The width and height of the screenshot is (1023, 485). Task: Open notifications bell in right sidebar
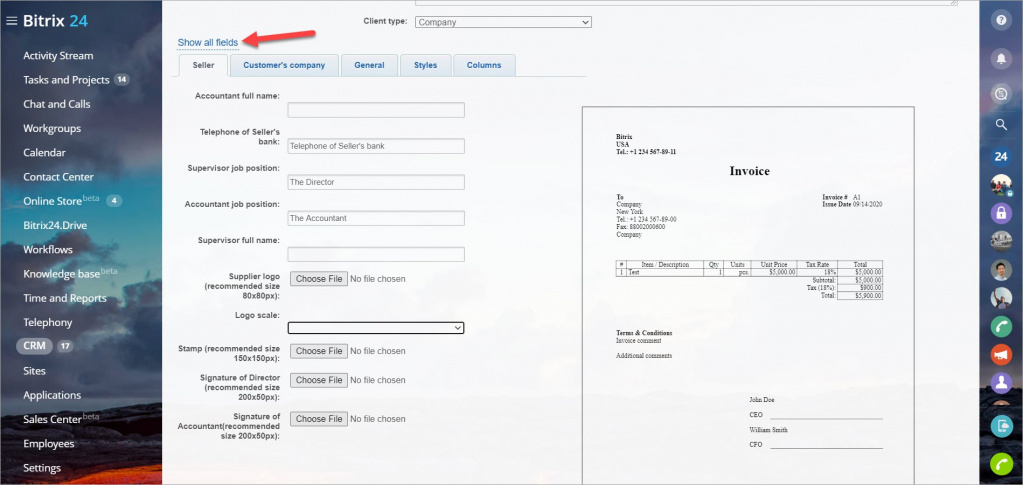1001,59
